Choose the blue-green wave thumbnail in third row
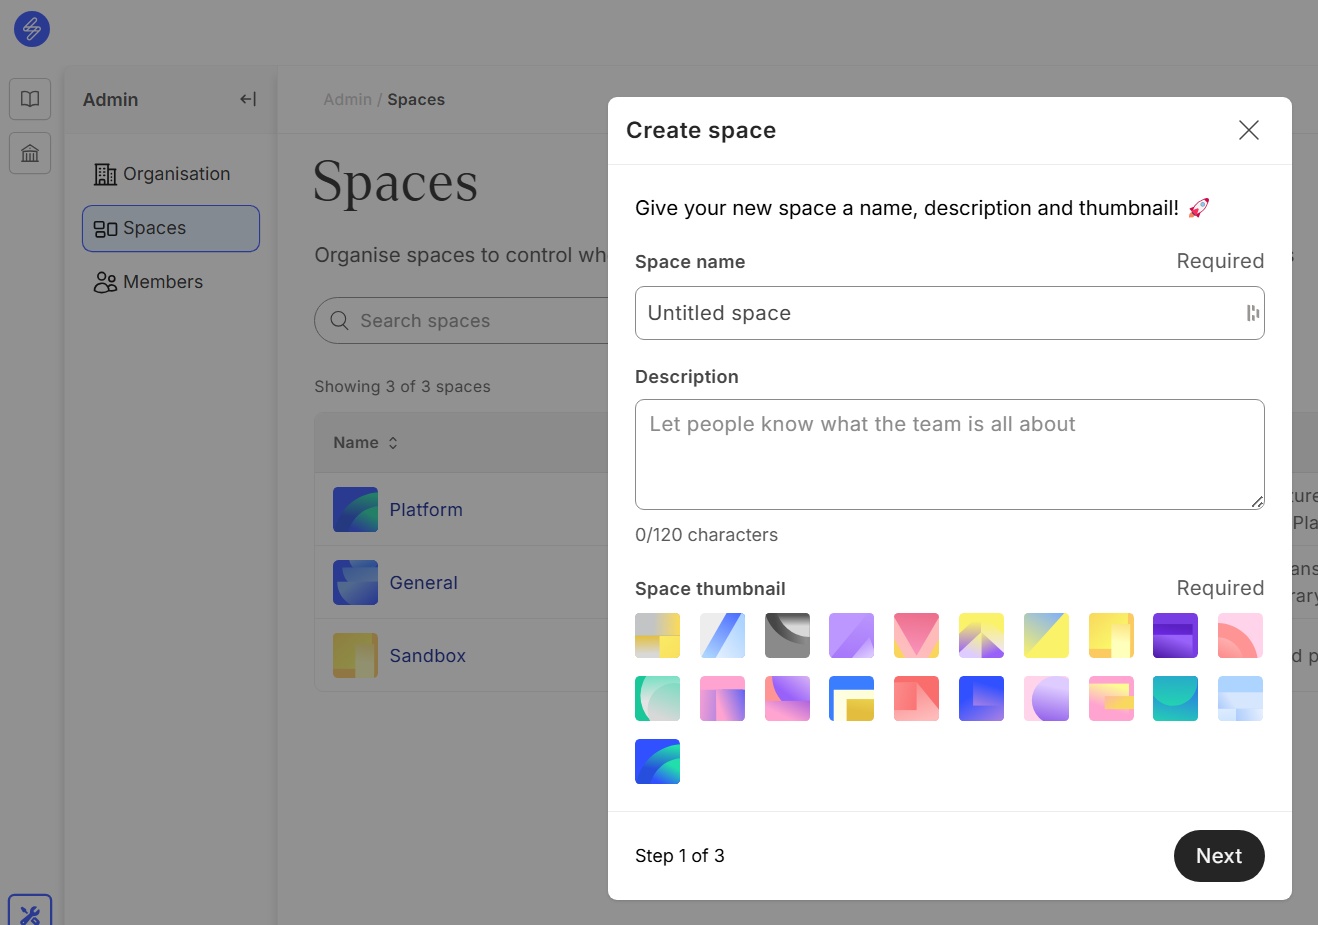1318x925 pixels. 657,761
